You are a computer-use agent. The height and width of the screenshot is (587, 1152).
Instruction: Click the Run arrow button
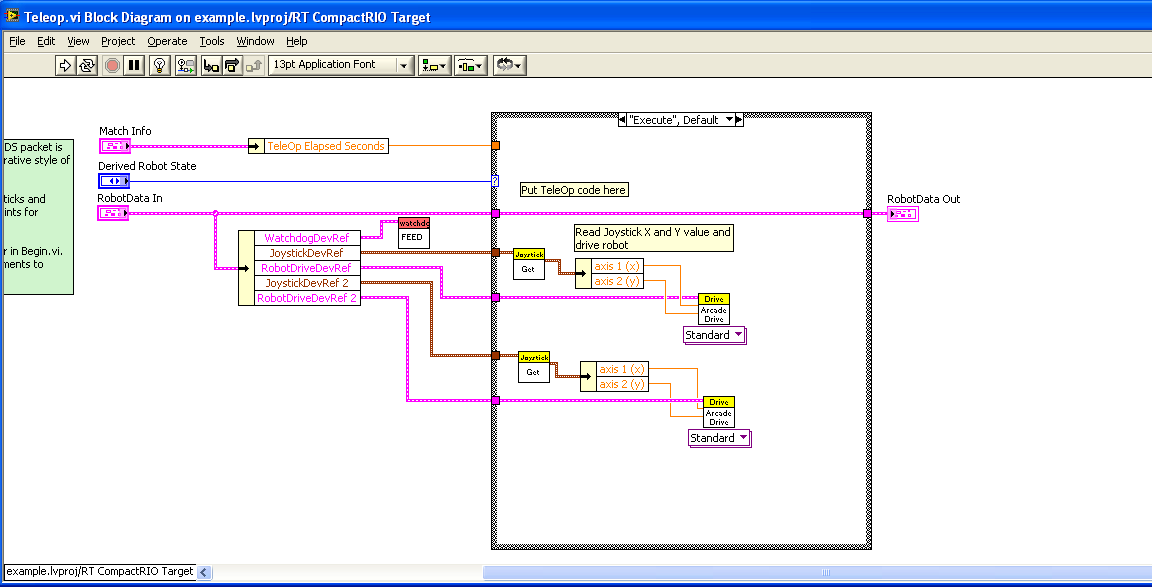(x=65, y=65)
